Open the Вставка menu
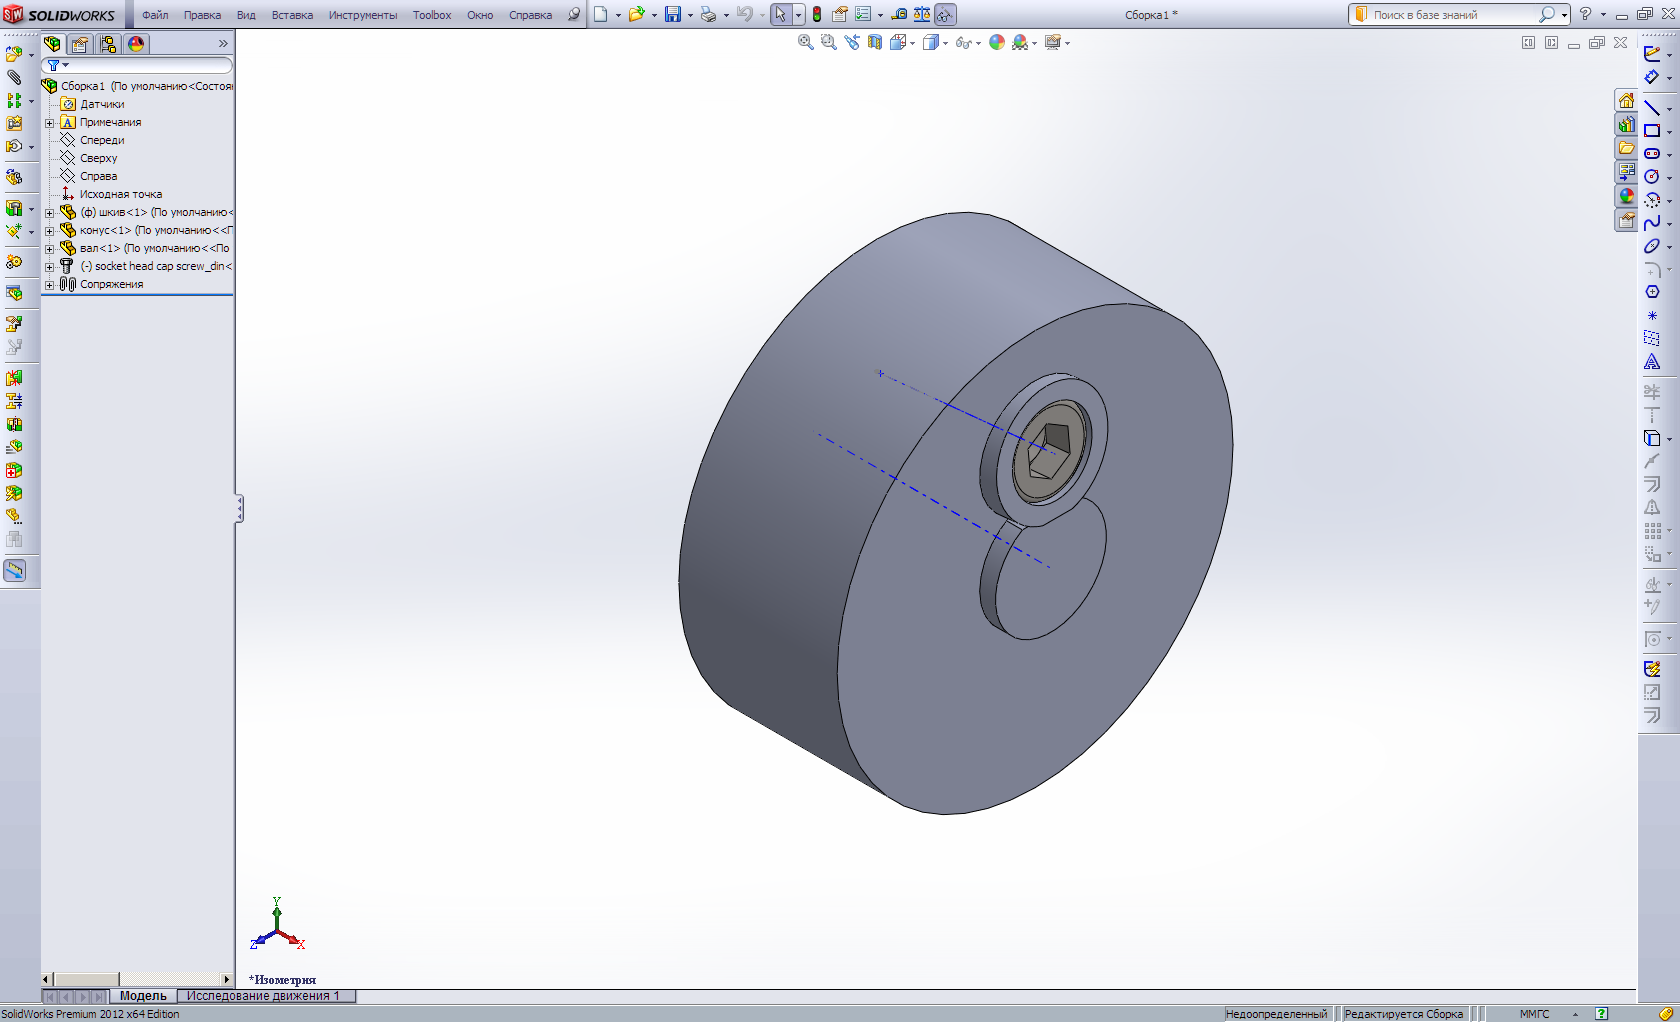This screenshot has width=1680, height=1022. click(292, 15)
